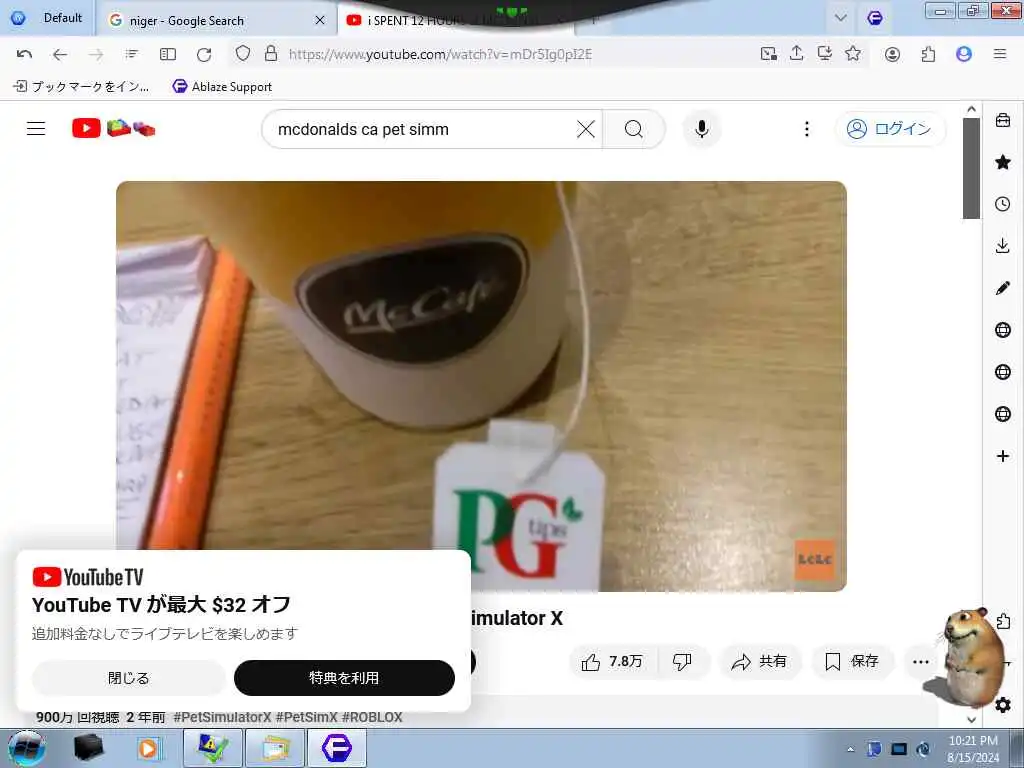Open ブックマークをイン... import bookmarks item

[82, 86]
